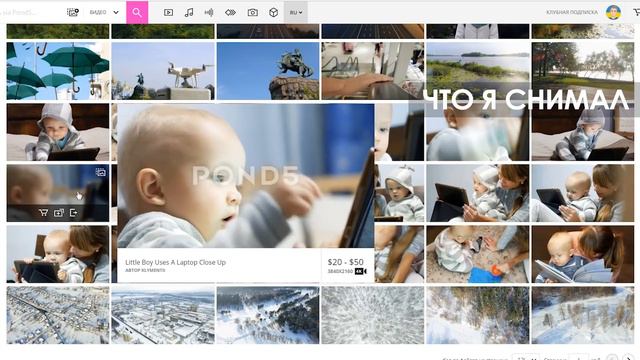Open the RU language dropdown

pos(296,13)
